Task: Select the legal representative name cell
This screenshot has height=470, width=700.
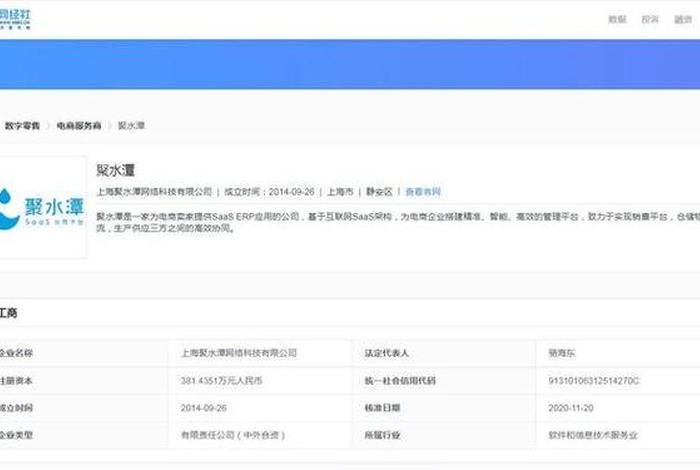Action: [618, 353]
